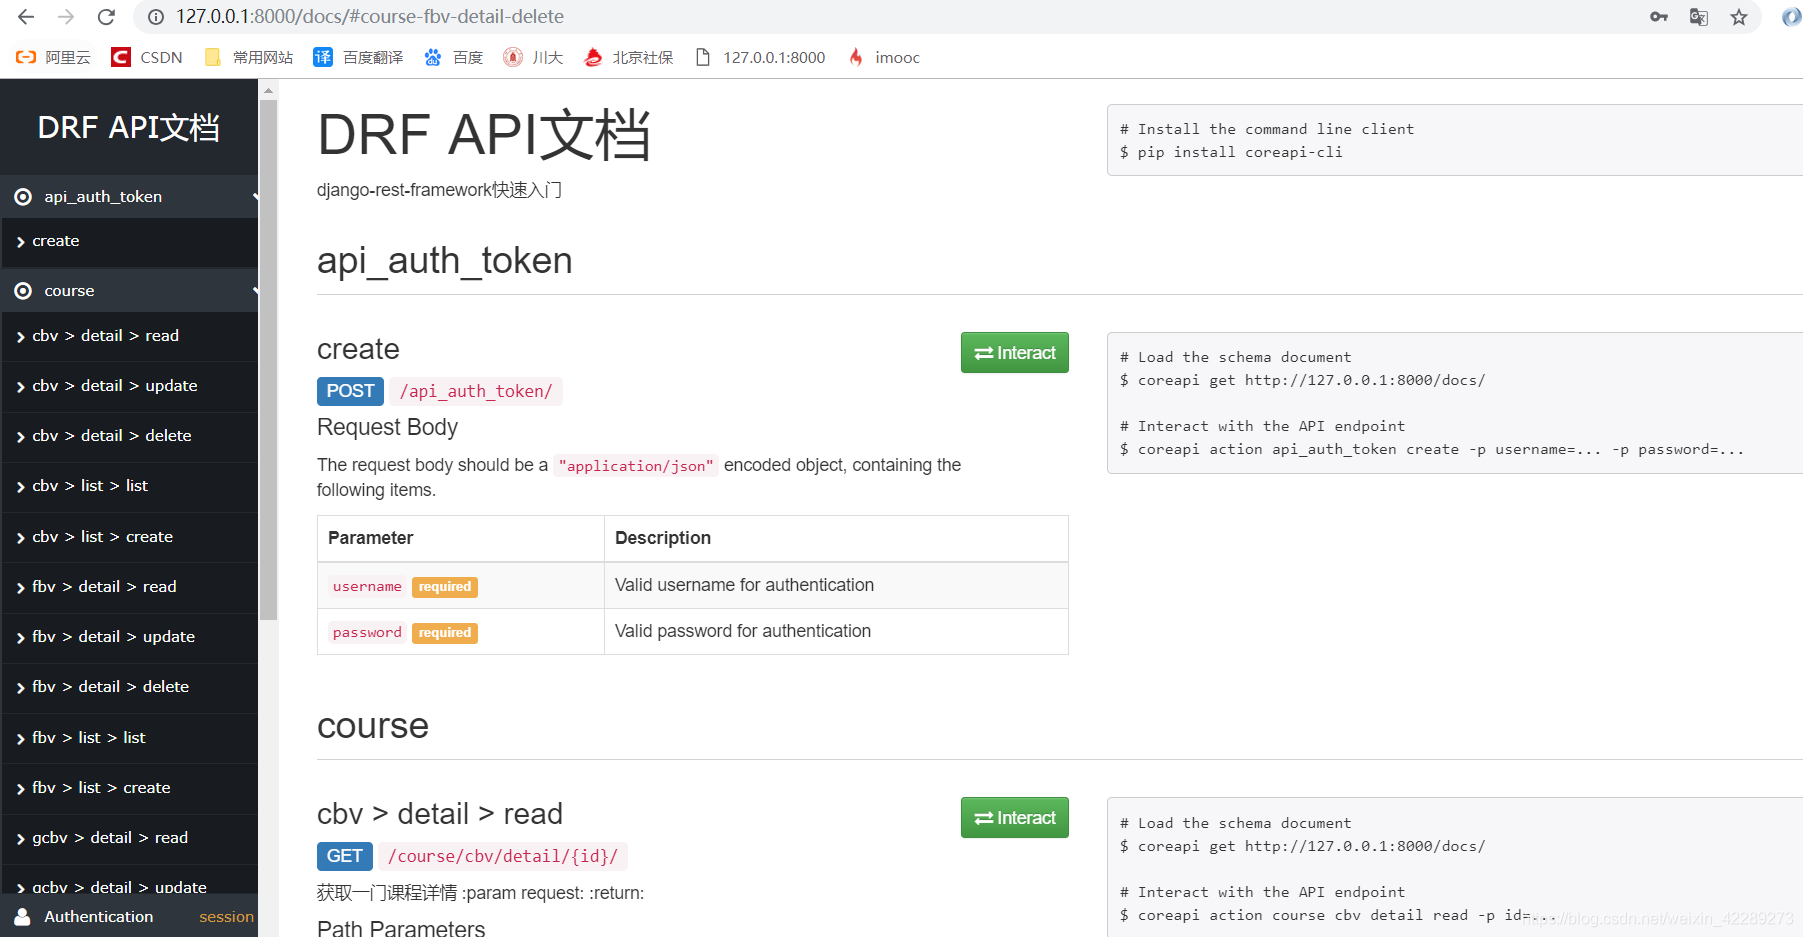Collapse the api_auth_token section
The height and width of the screenshot is (937, 1803).
point(256,196)
